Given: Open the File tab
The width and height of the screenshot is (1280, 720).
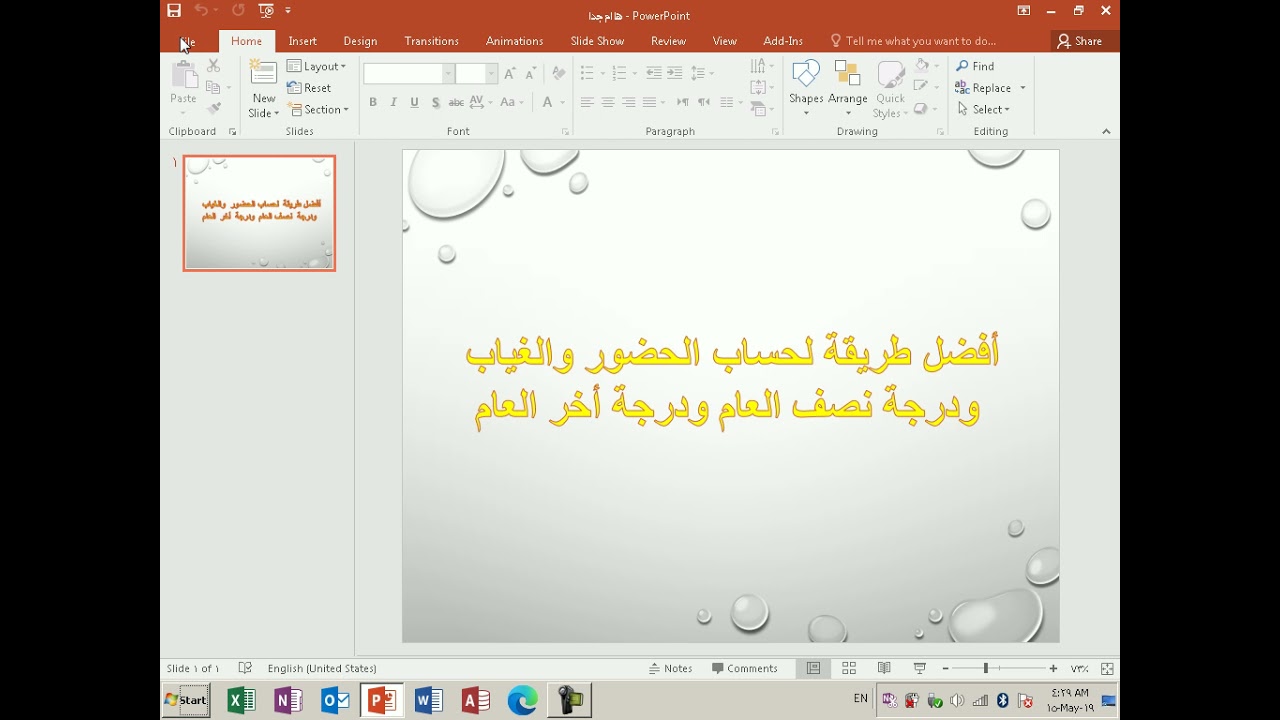Looking at the screenshot, I should click(x=187, y=41).
